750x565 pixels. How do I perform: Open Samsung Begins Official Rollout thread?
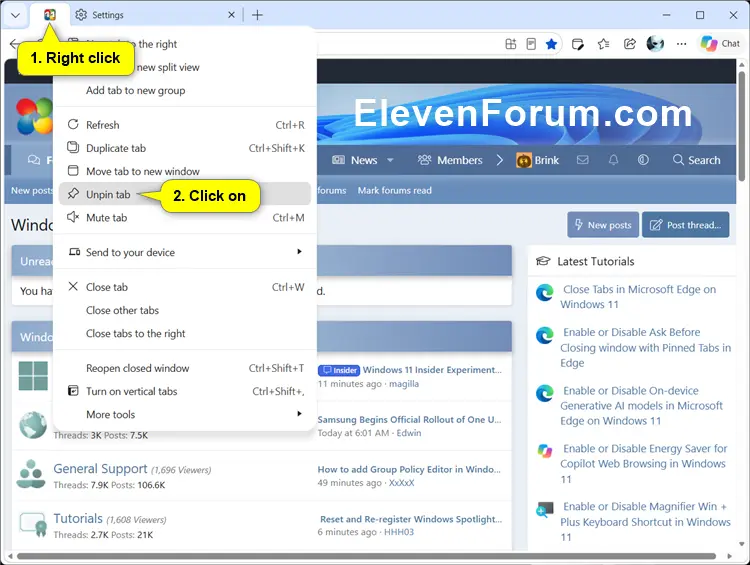tap(409, 420)
